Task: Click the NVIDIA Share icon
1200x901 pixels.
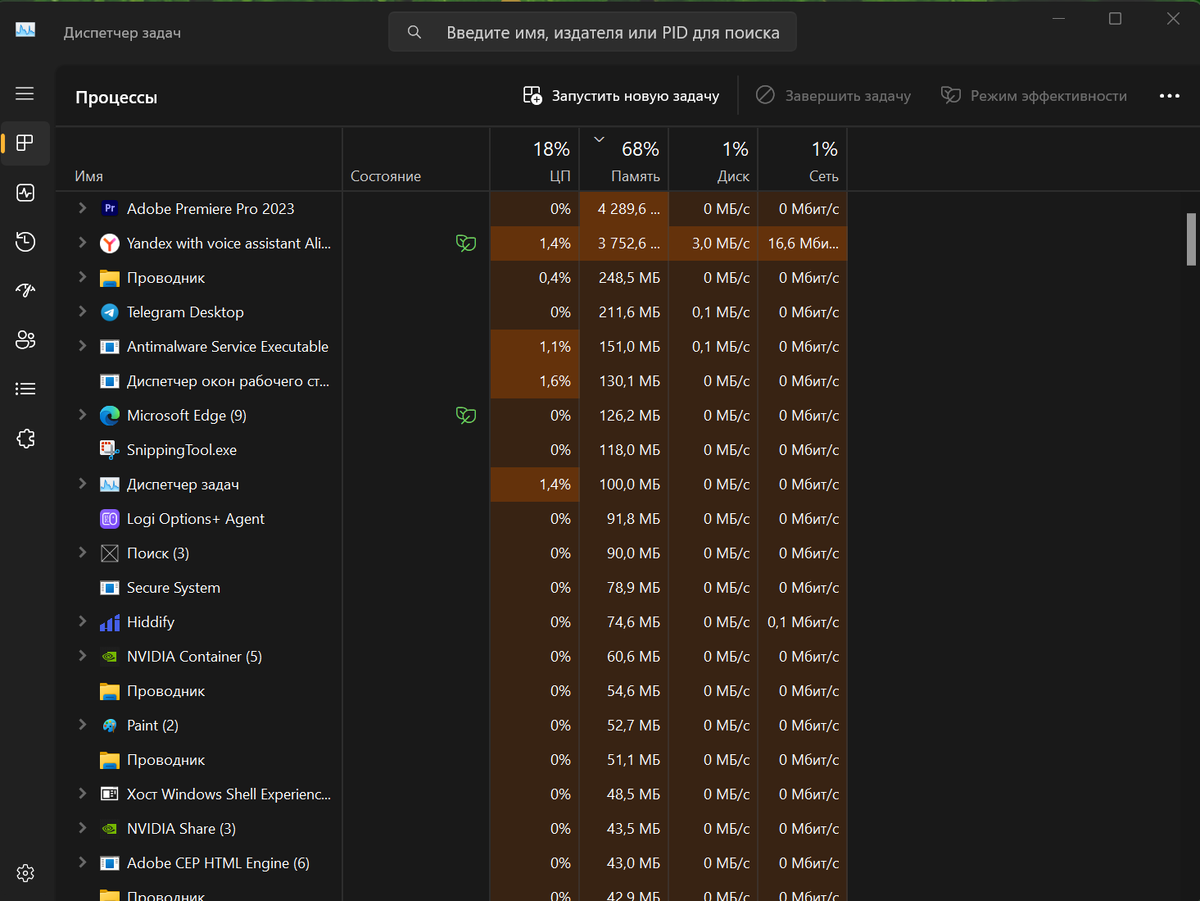Action: [110, 829]
